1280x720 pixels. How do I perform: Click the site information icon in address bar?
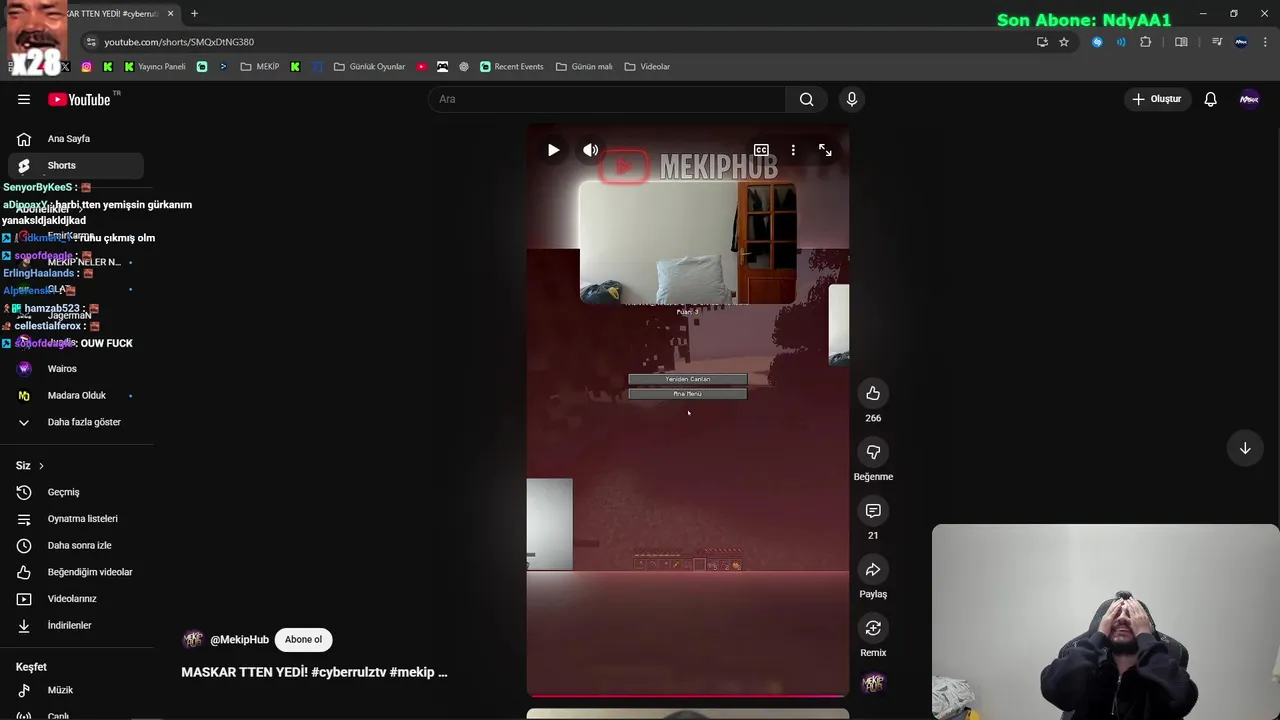coord(91,42)
